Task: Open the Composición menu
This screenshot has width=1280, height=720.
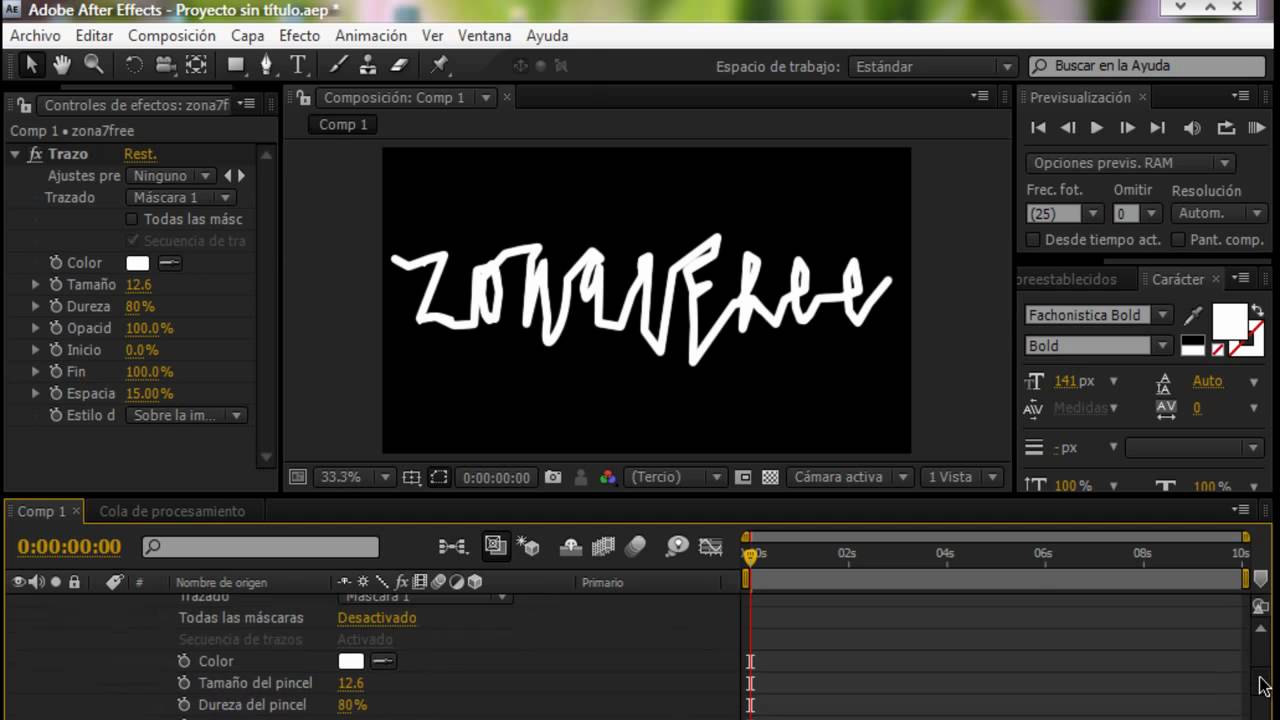Action: click(172, 35)
